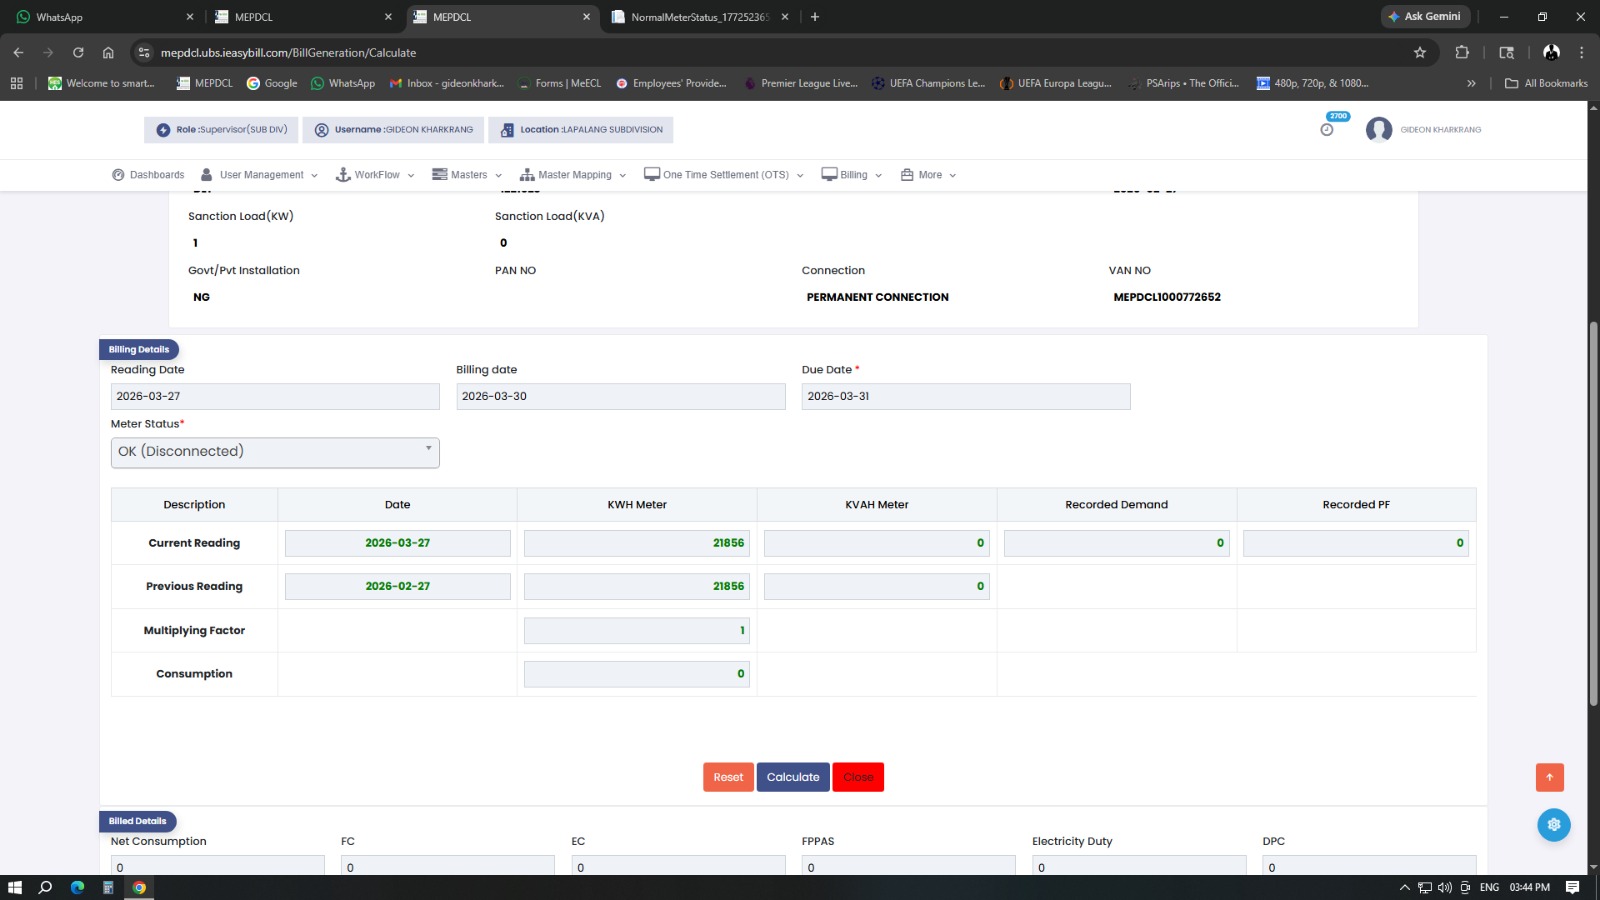Reload the page using the refresh icon
1600x900 pixels.
(78, 53)
